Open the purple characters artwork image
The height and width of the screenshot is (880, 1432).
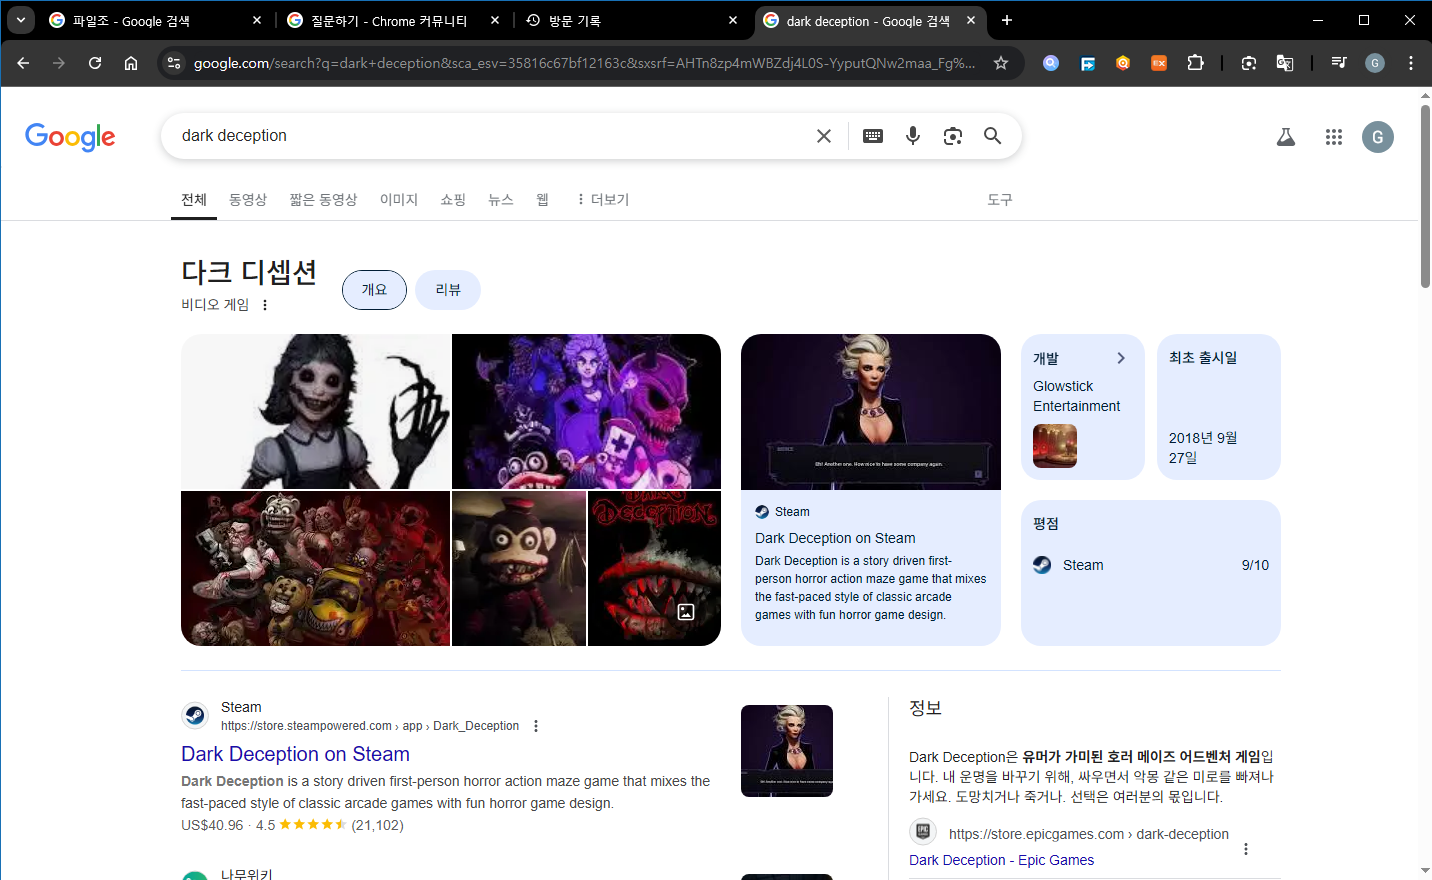[586, 412]
